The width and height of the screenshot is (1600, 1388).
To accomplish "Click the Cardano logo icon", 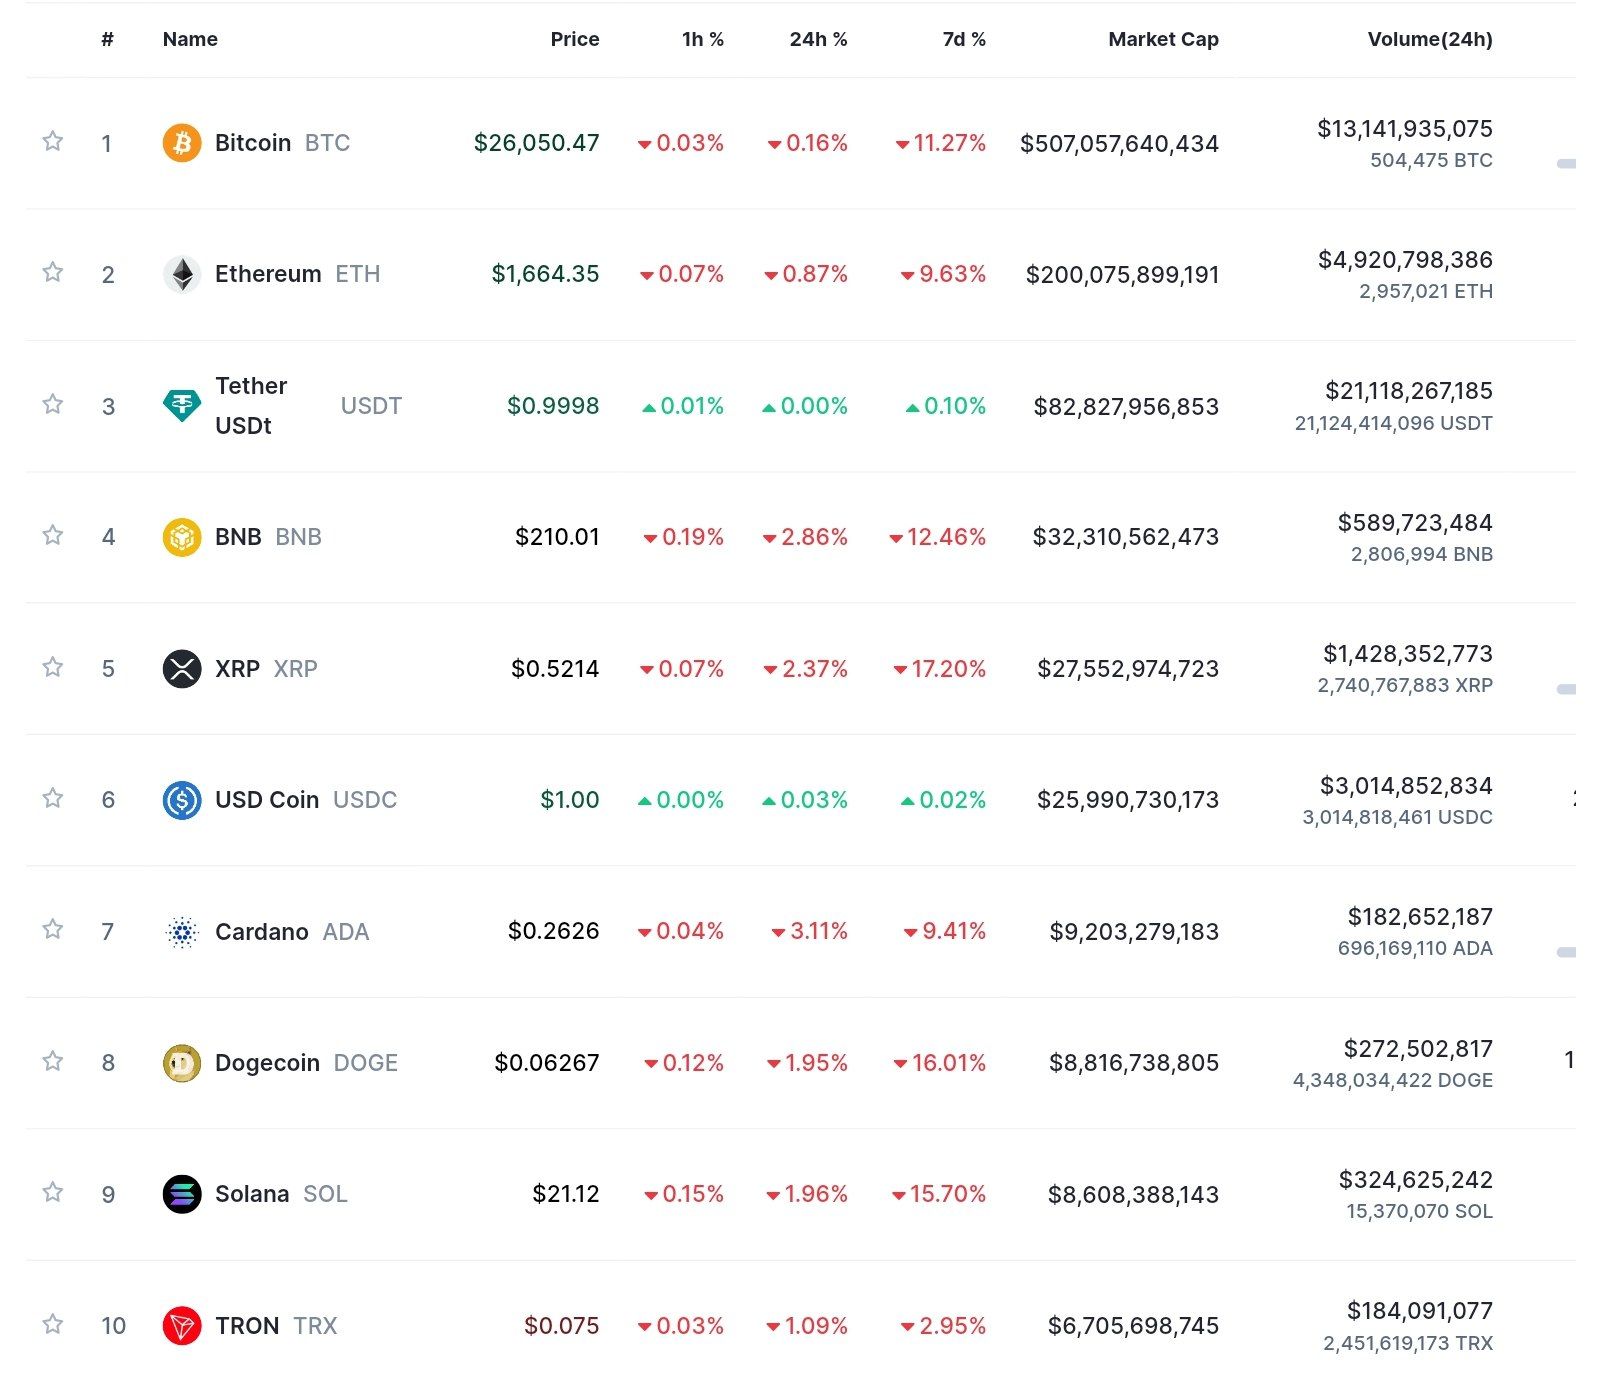I will click(181, 932).
